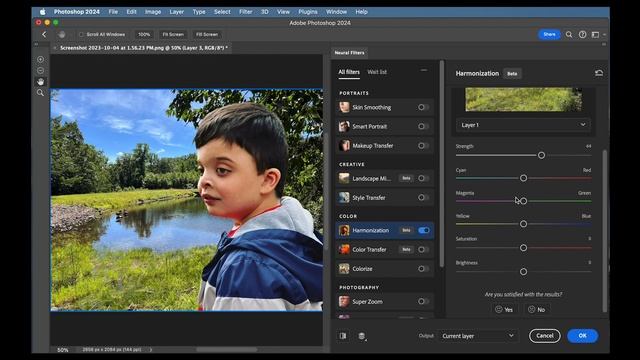Open the Help question mark icon
Image resolution: width=640 pixels, height=360 pixels.
pos(582,35)
